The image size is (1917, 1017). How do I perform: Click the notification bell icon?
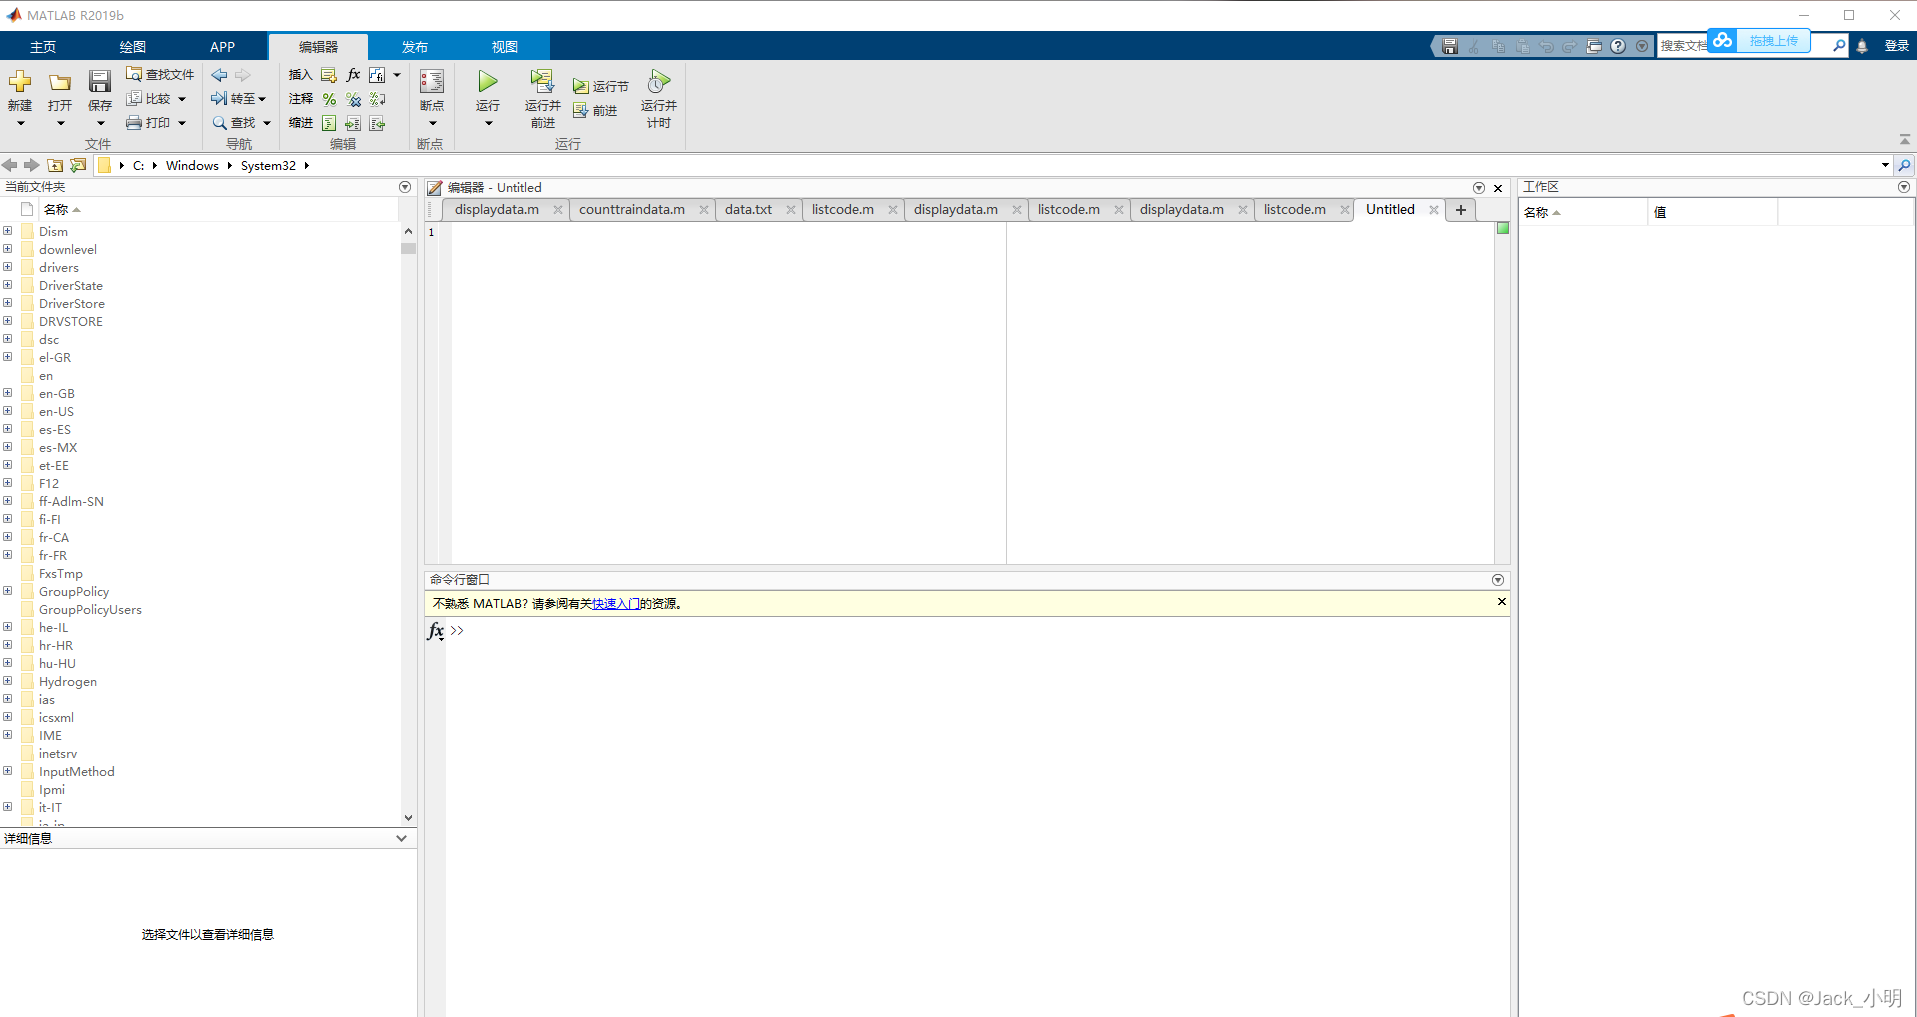click(x=1862, y=46)
